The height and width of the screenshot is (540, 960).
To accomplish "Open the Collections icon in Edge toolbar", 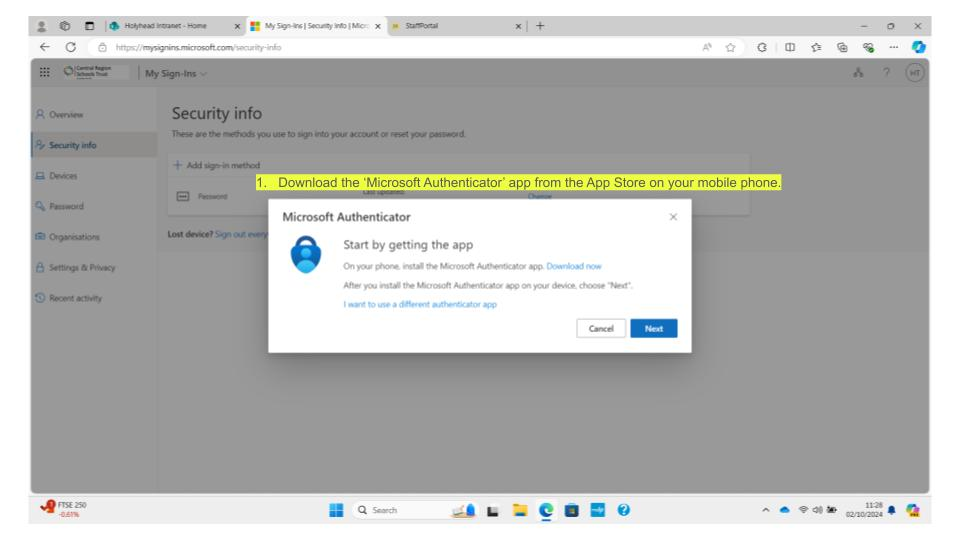I will click(x=842, y=47).
